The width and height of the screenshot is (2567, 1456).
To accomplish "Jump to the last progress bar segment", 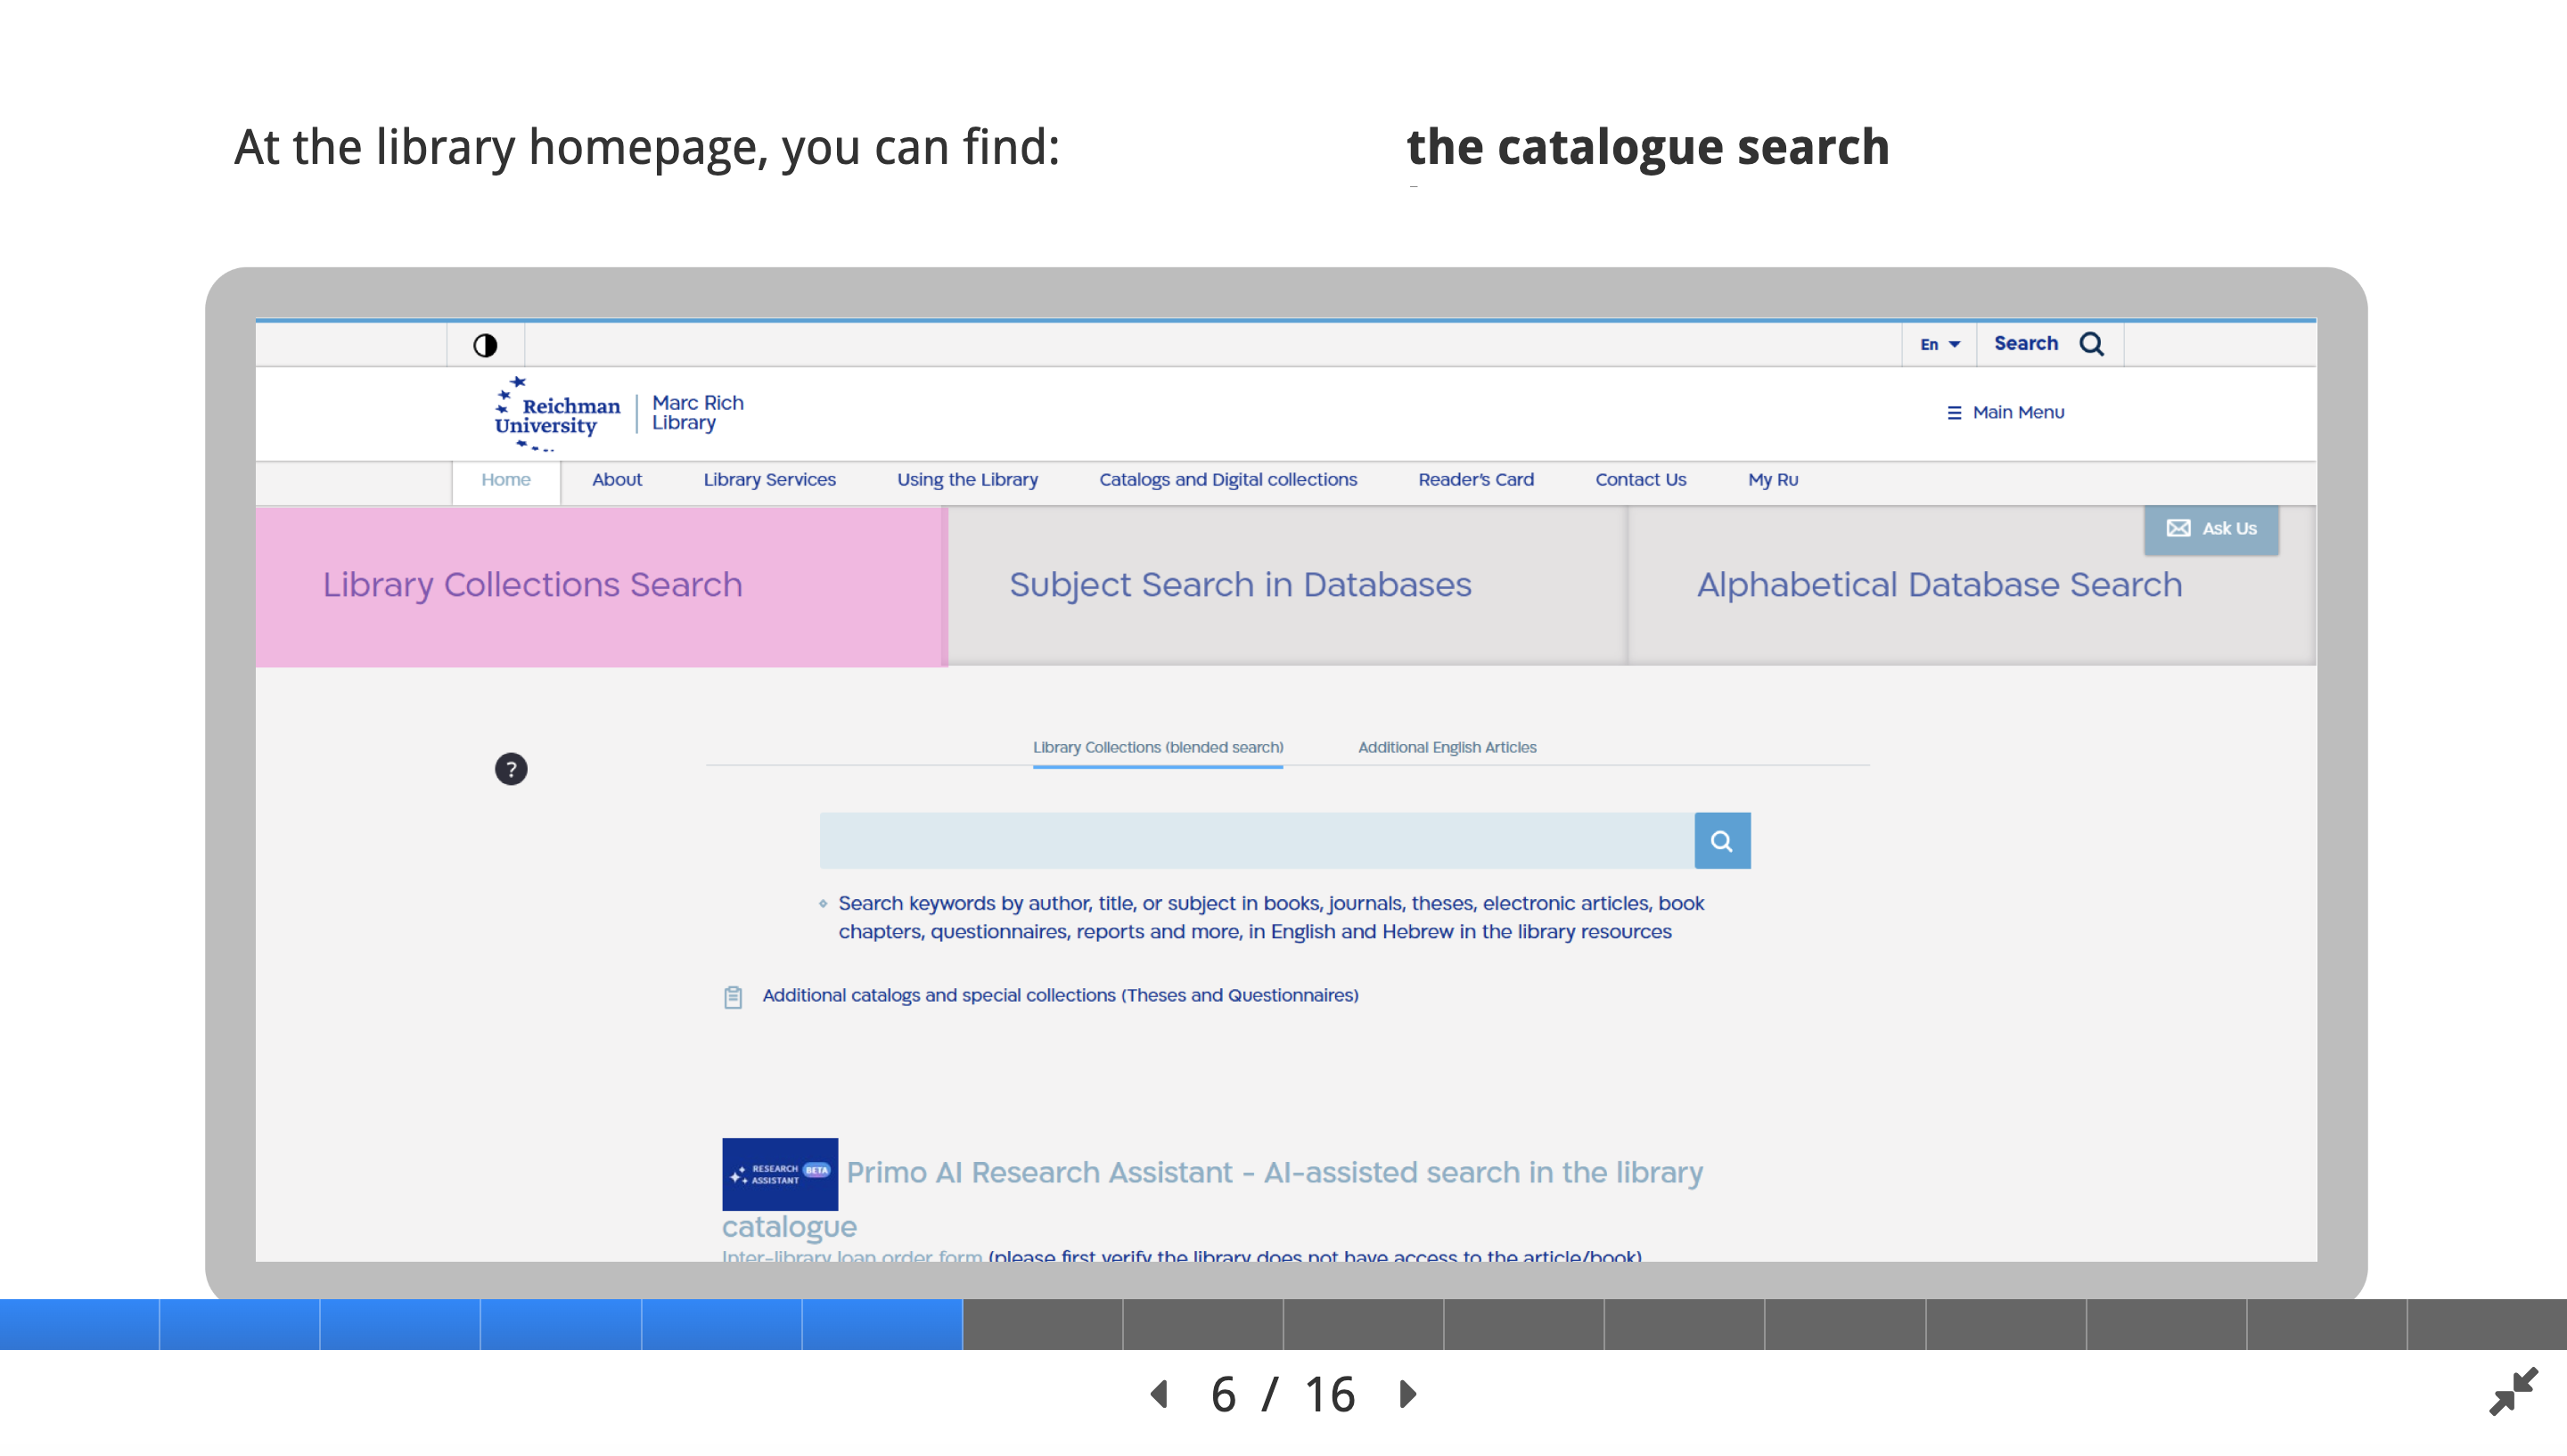I will 2486,1324.
